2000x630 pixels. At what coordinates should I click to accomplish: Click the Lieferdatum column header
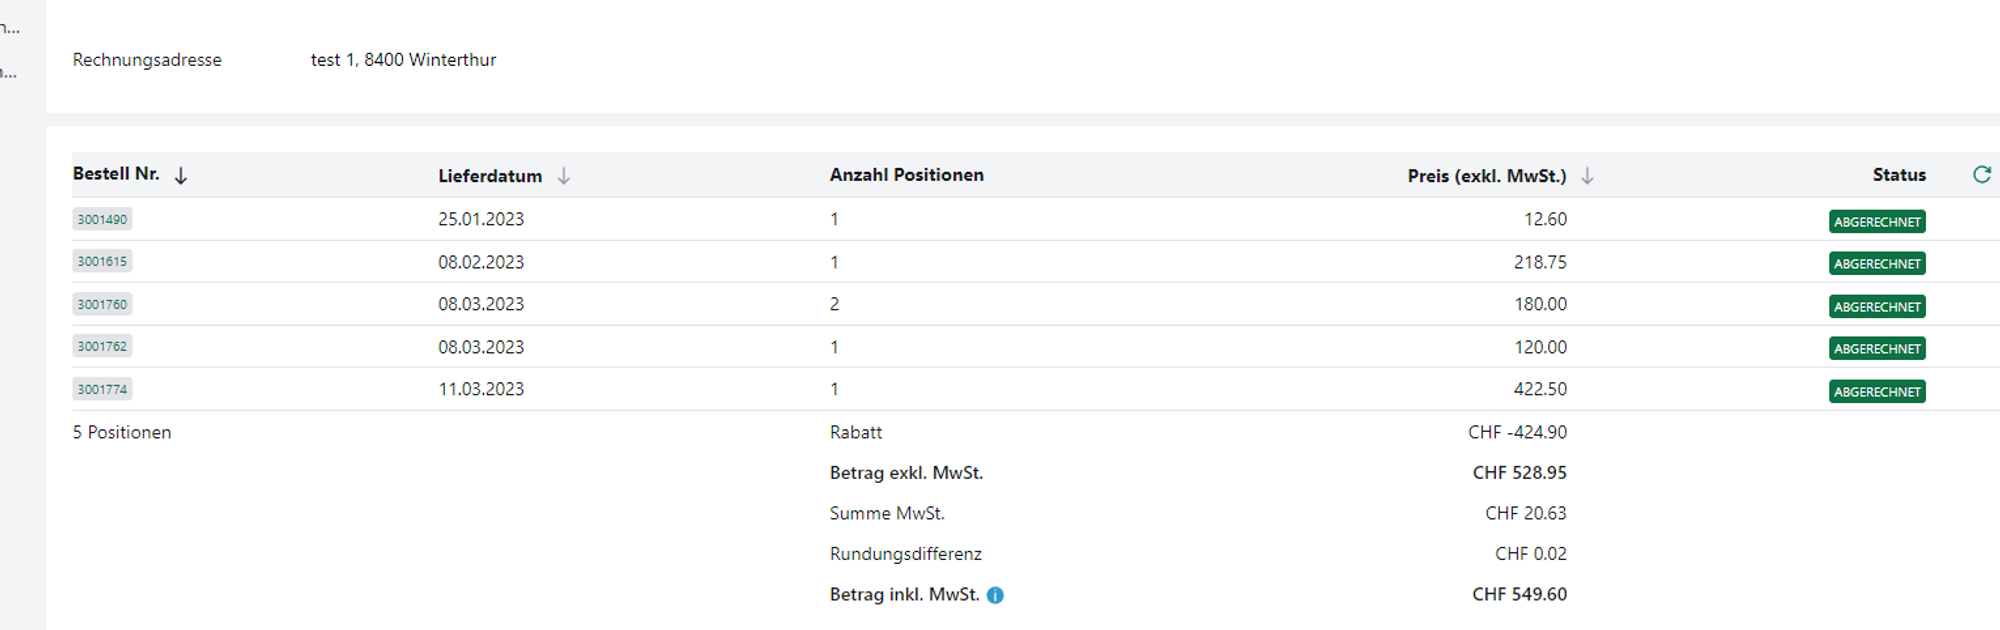490,176
